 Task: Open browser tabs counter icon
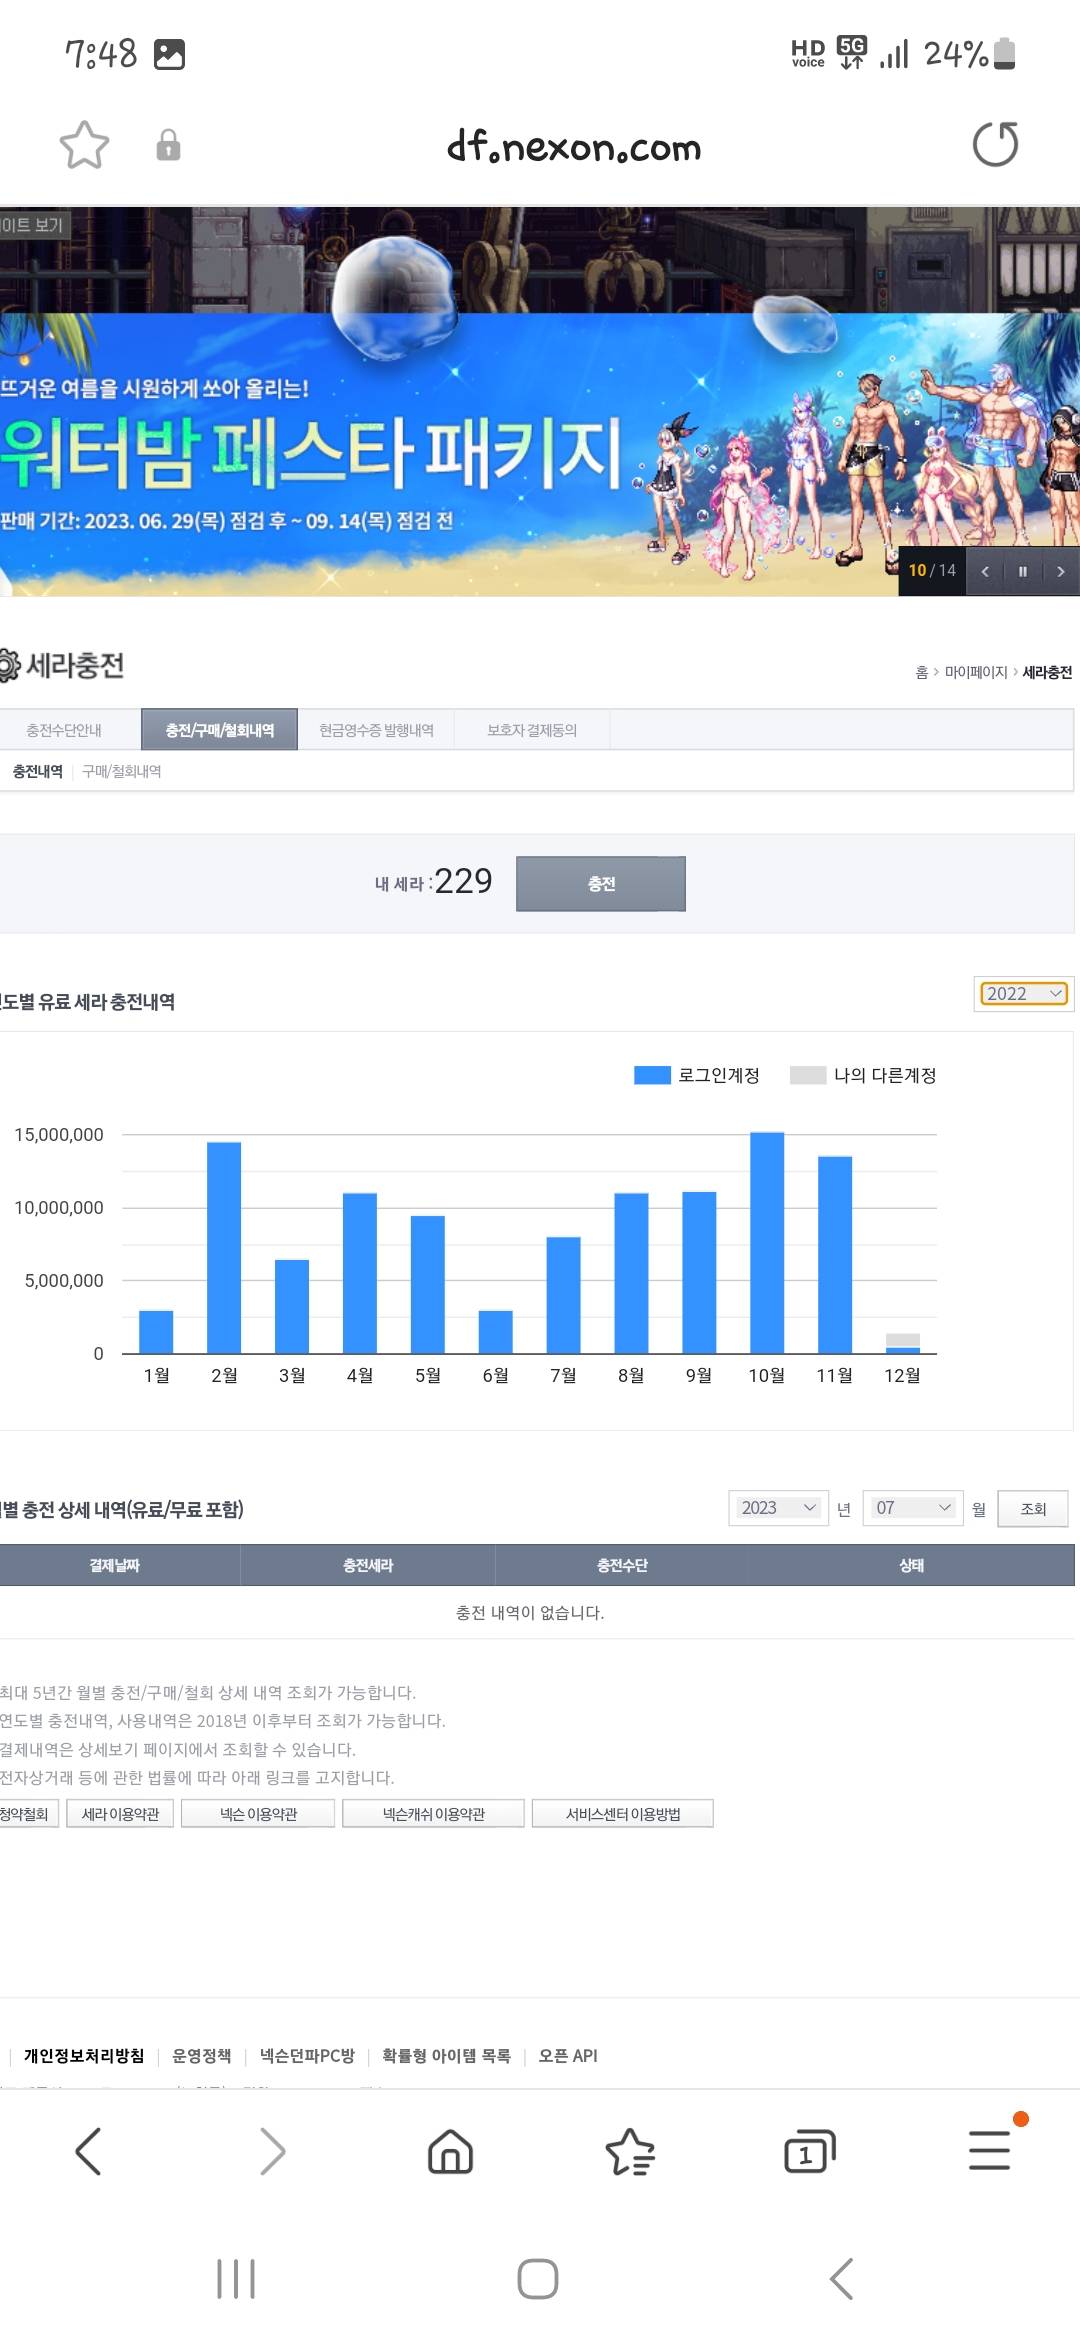810,2151
